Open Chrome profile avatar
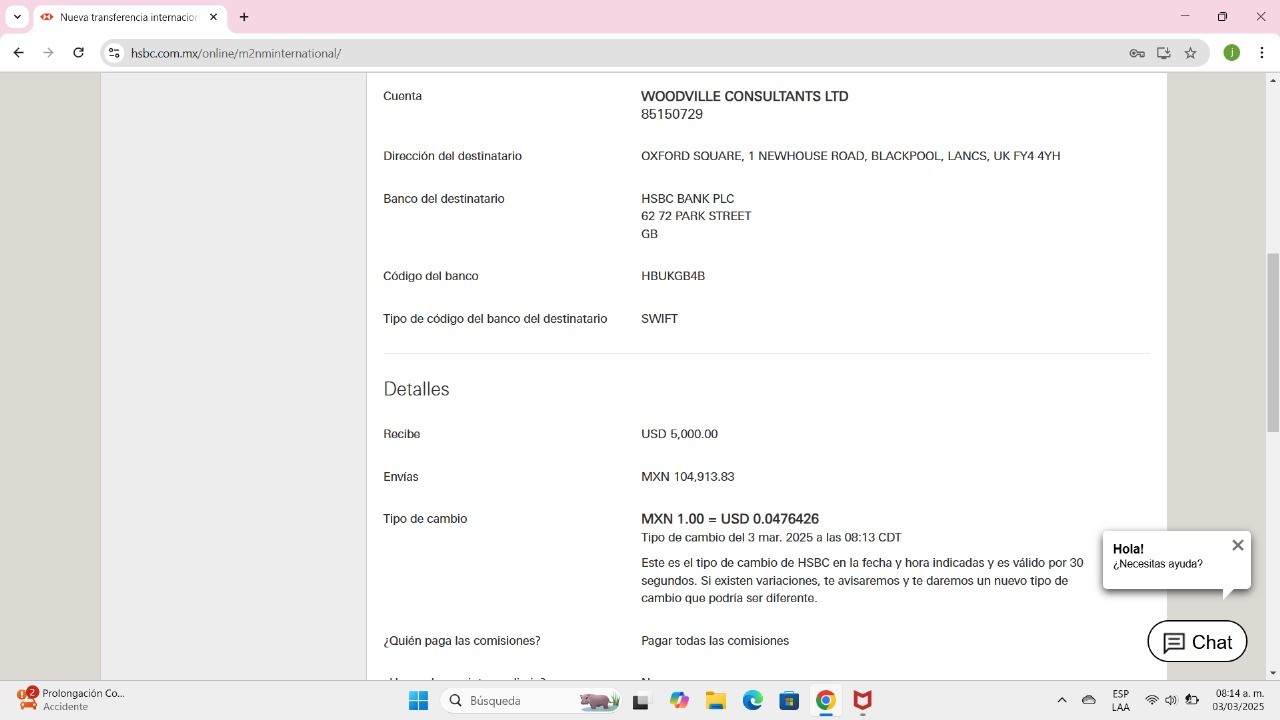Screen dimensions: 1280x720 click(x=1232, y=53)
